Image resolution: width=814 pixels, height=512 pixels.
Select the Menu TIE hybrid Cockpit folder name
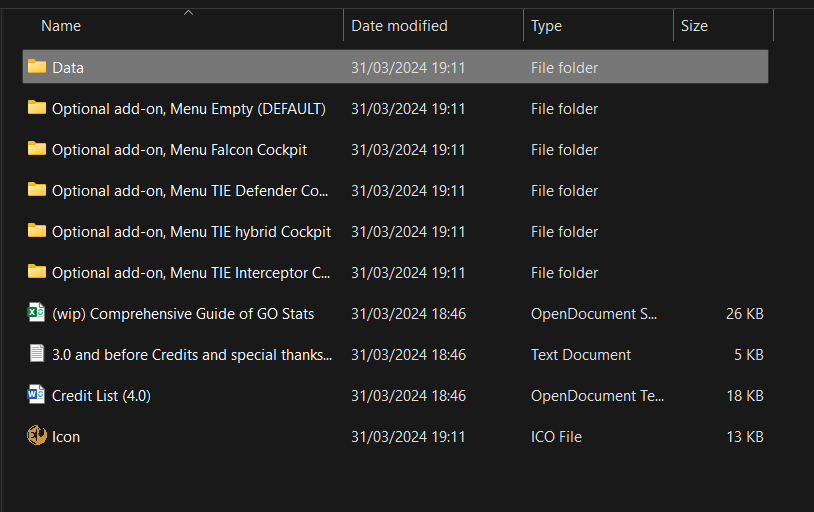[x=191, y=232]
